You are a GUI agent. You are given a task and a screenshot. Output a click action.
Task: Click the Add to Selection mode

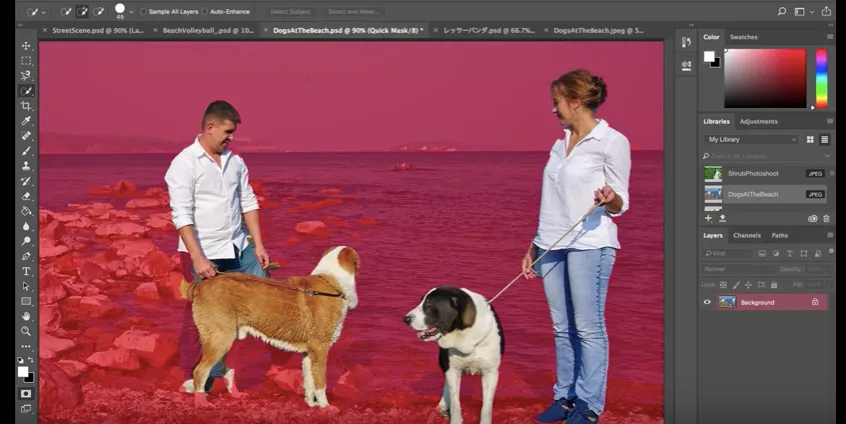pyautogui.click(x=82, y=11)
